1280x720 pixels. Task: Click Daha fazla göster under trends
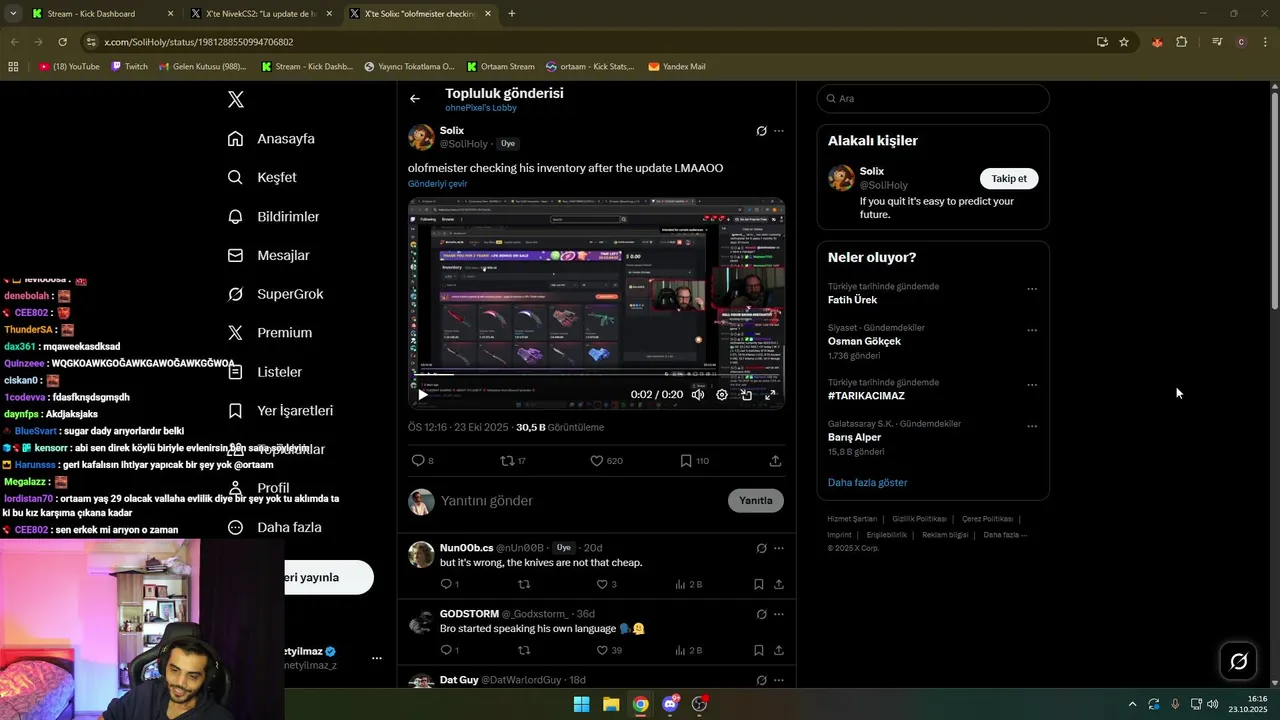pyautogui.click(x=867, y=483)
